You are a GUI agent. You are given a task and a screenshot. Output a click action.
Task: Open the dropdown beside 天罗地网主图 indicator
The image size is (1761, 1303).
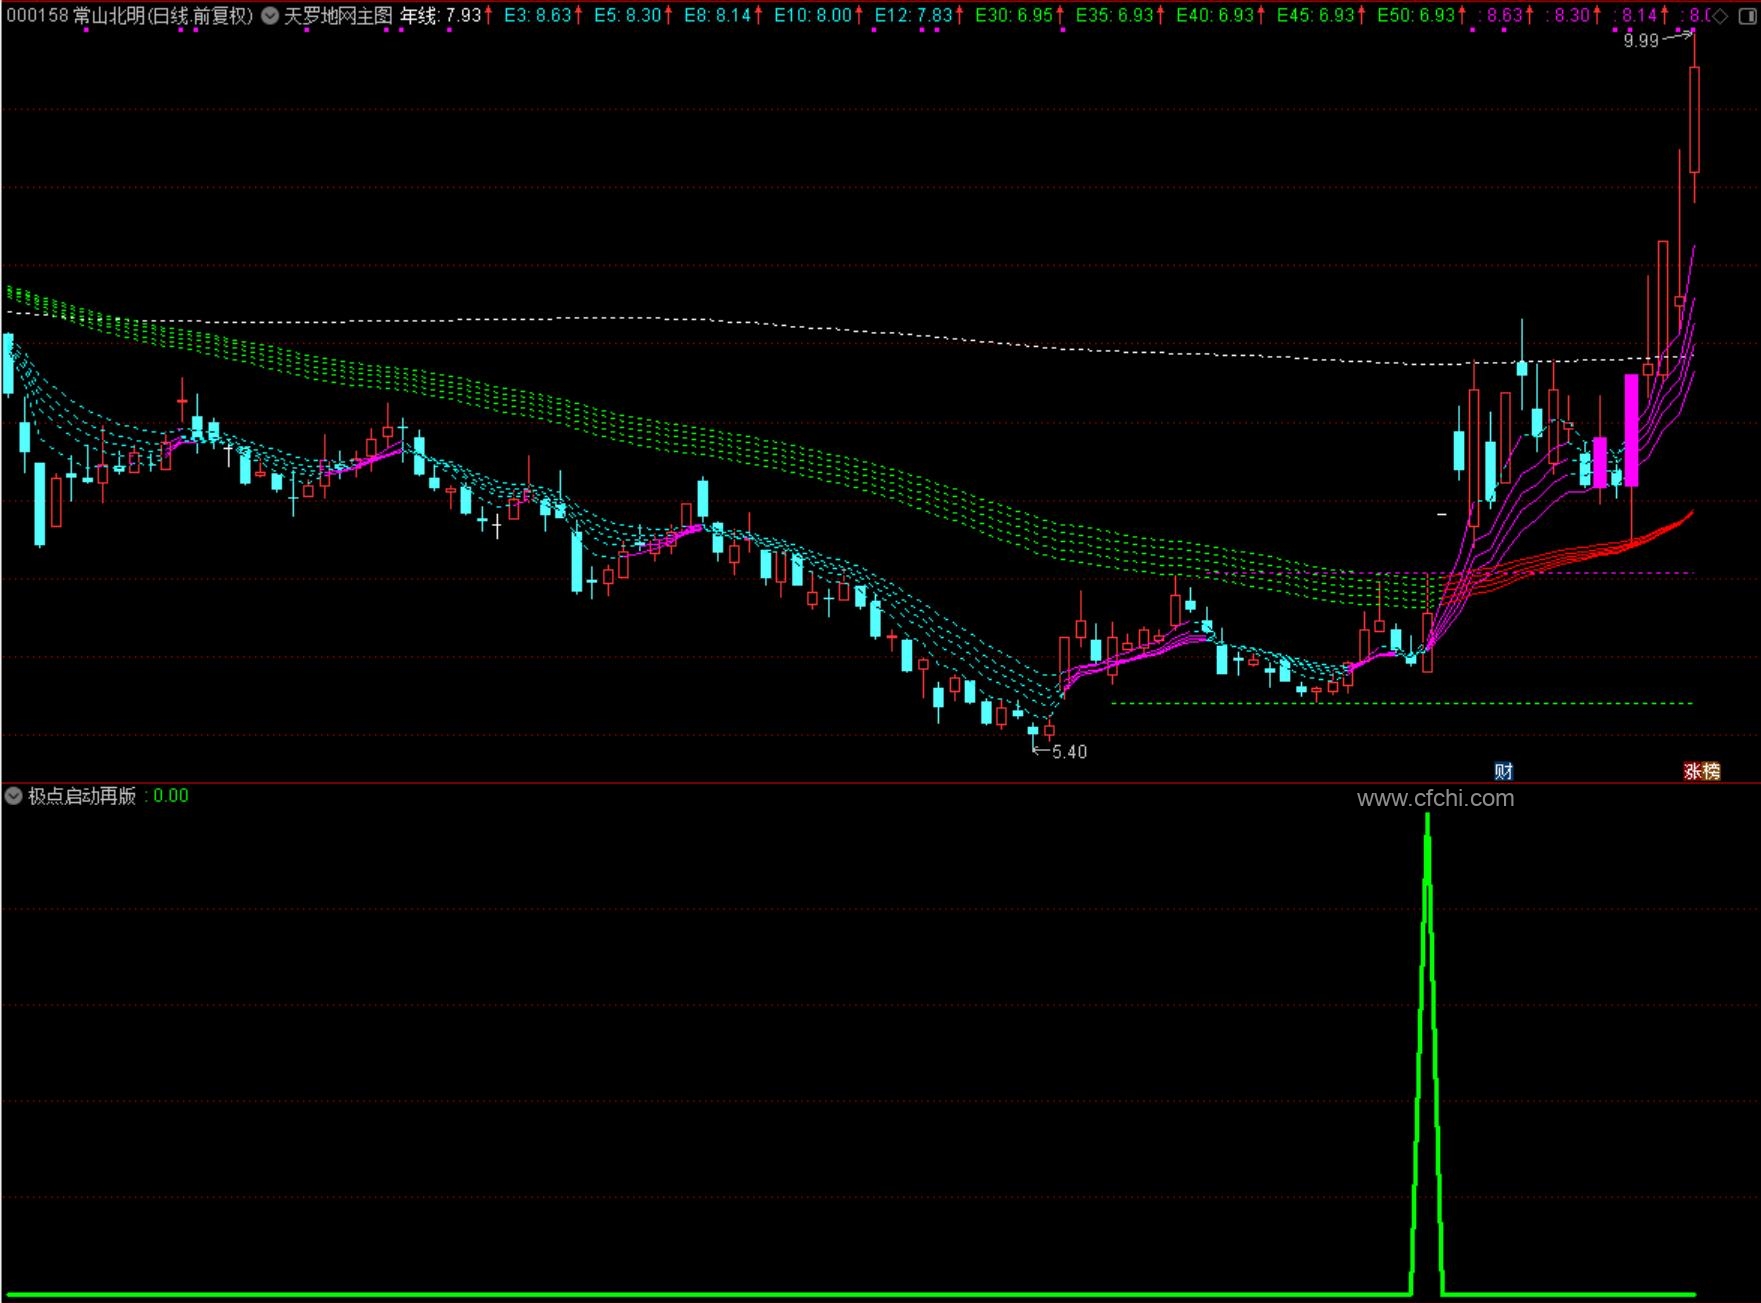point(270,16)
